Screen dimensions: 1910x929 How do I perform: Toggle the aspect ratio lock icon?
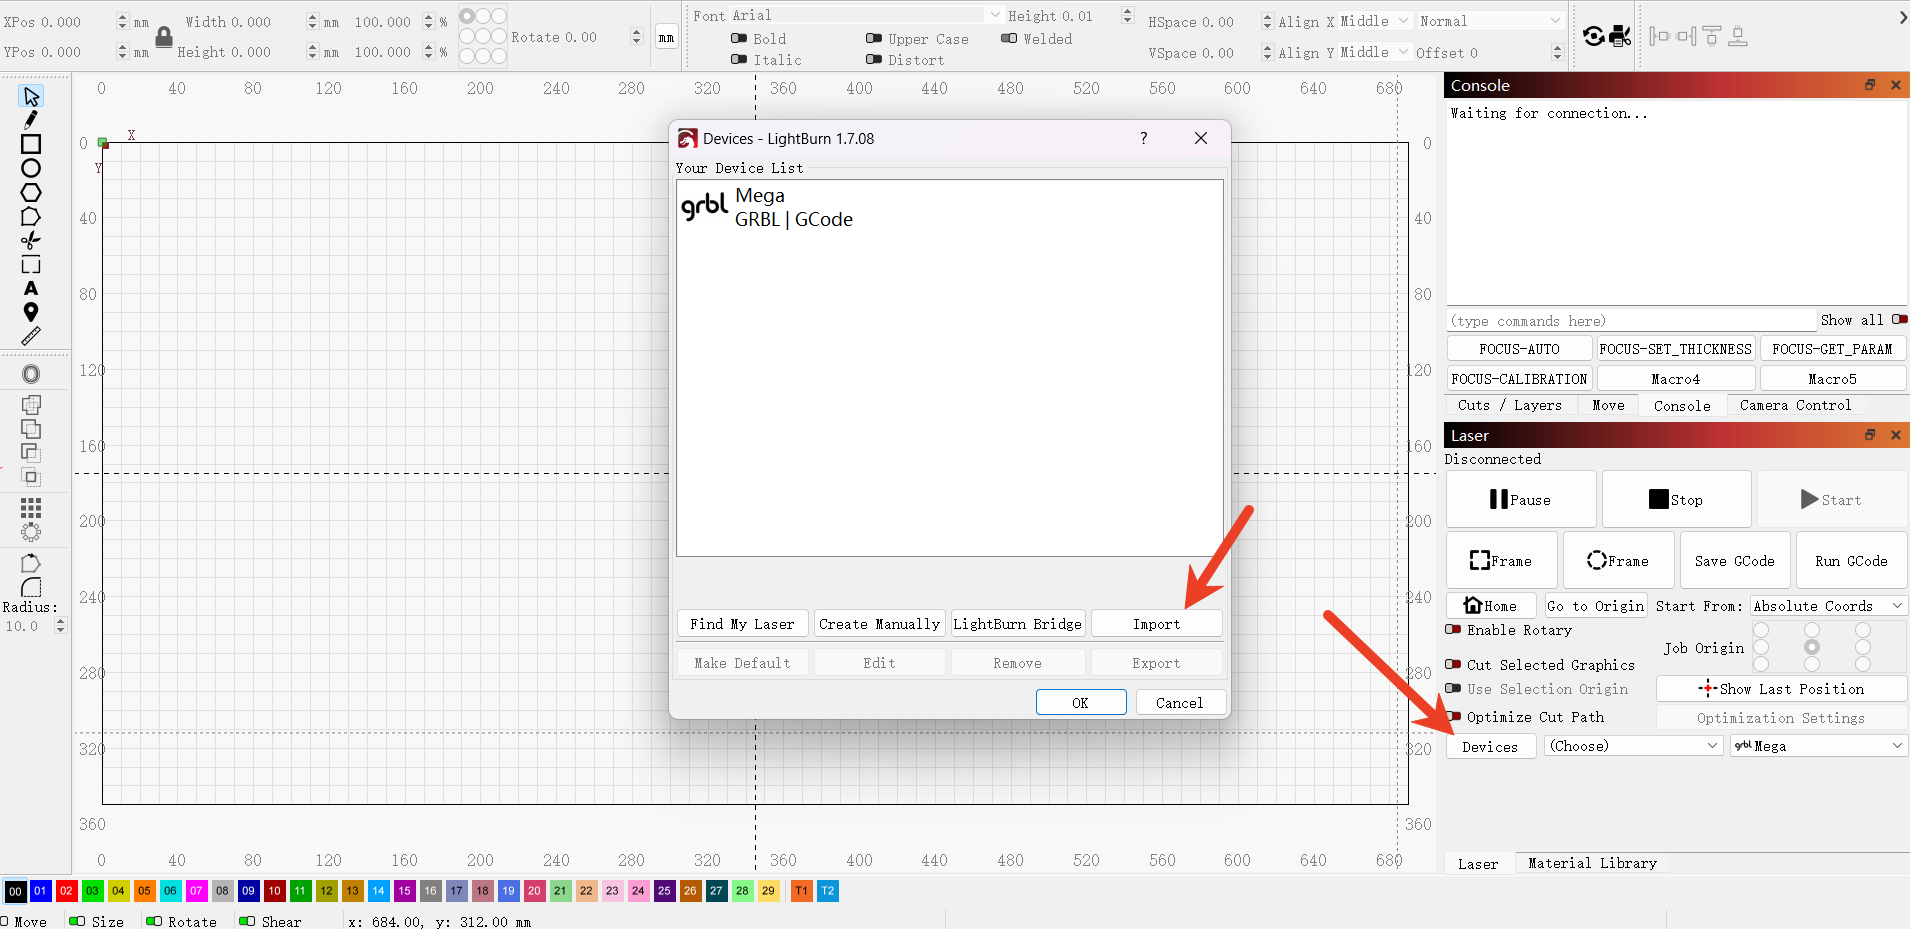click(164, 37)
